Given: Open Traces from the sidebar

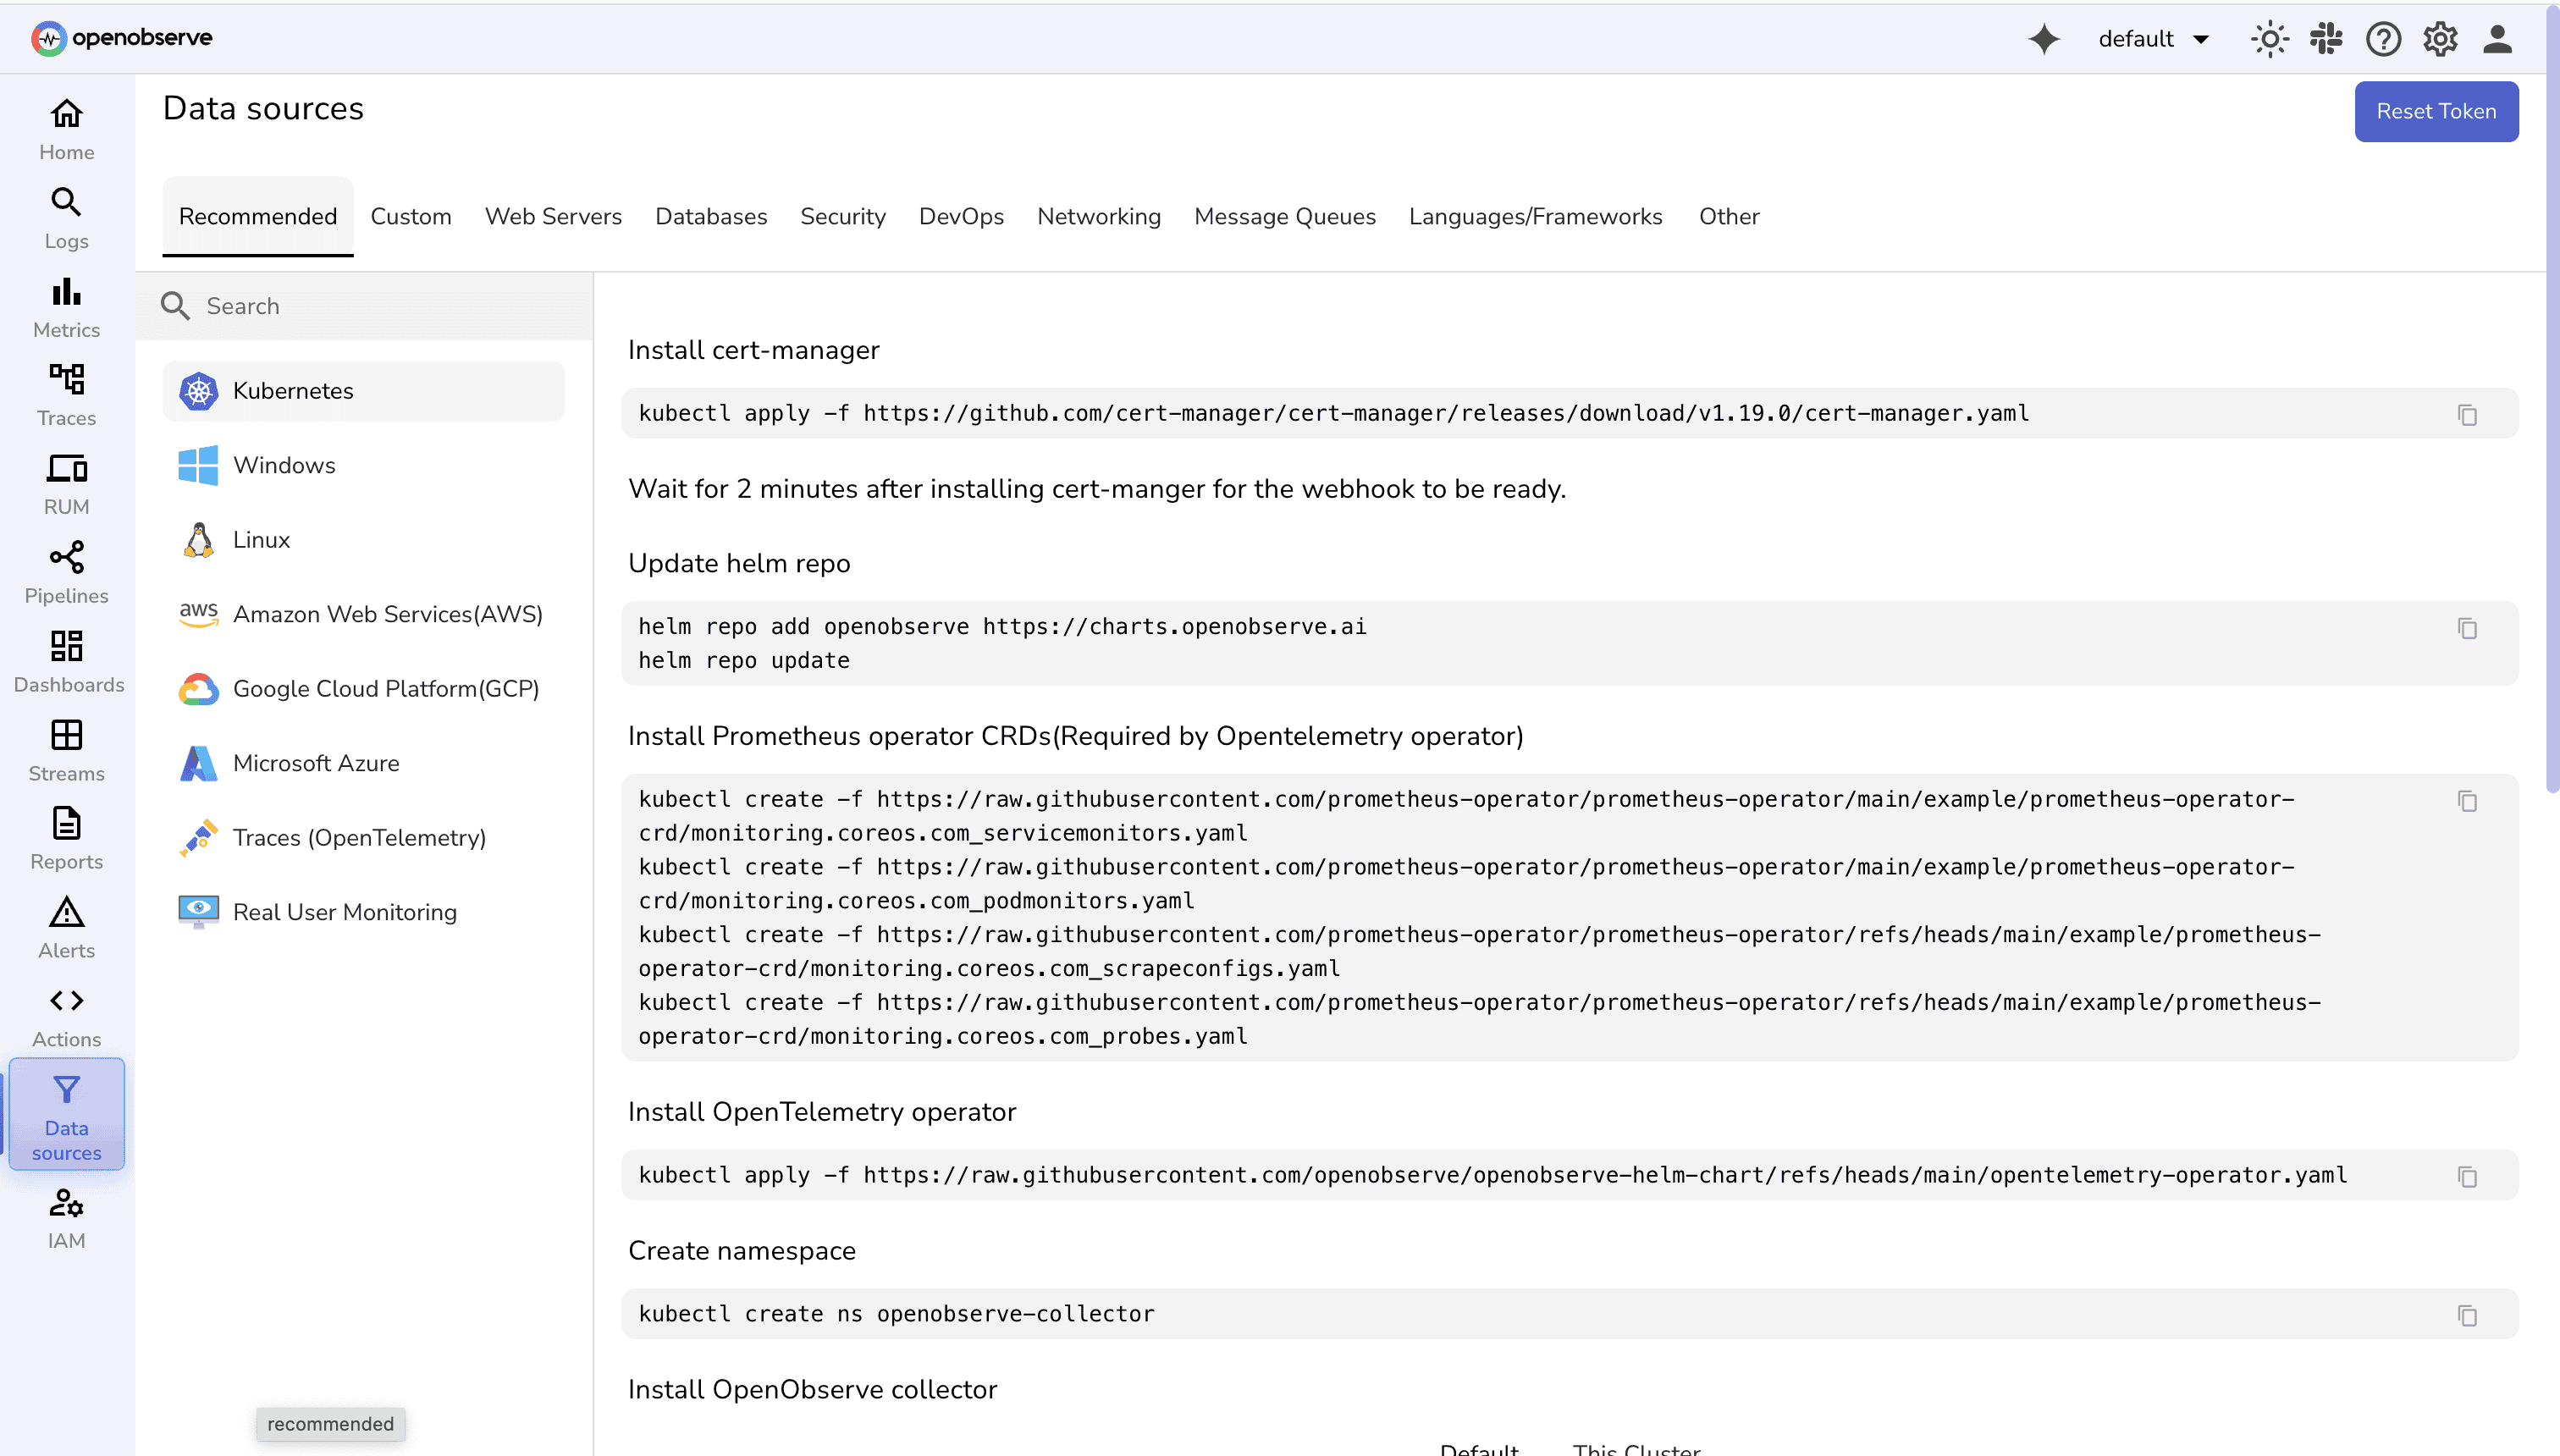Looking at the screenshot, I should coord(65,394).
